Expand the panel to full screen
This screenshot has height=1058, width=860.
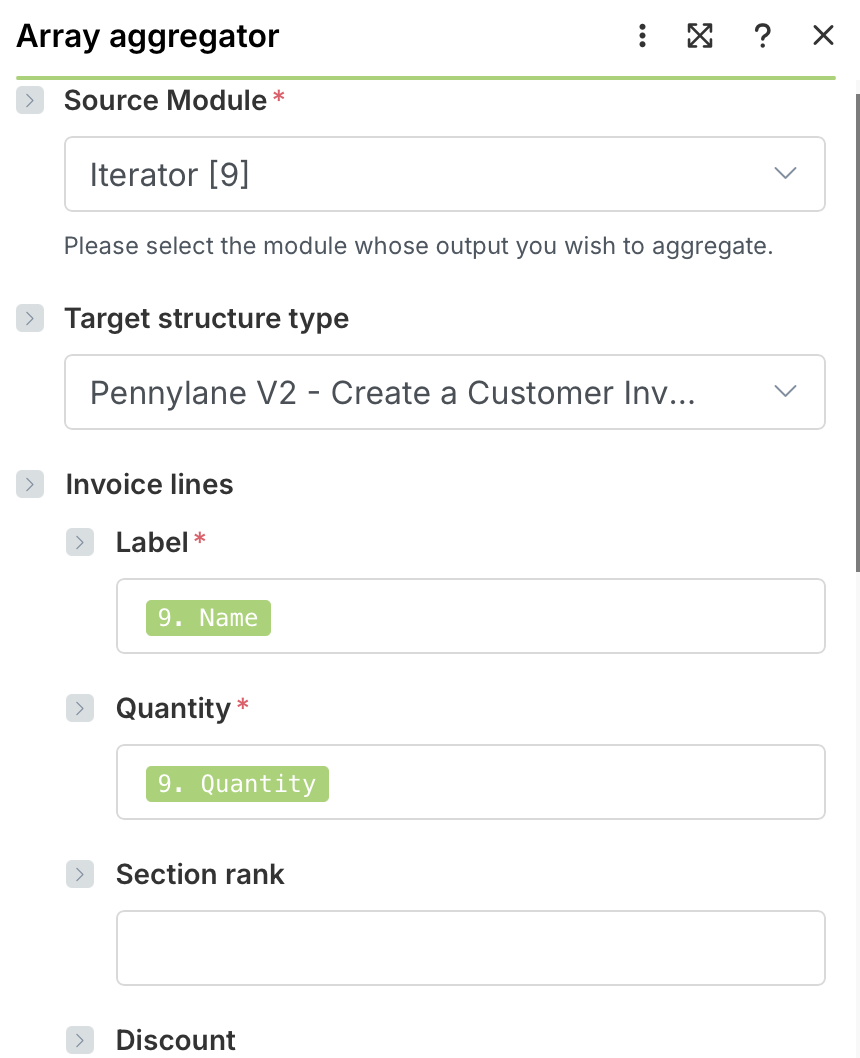click(x=700, y=37)
